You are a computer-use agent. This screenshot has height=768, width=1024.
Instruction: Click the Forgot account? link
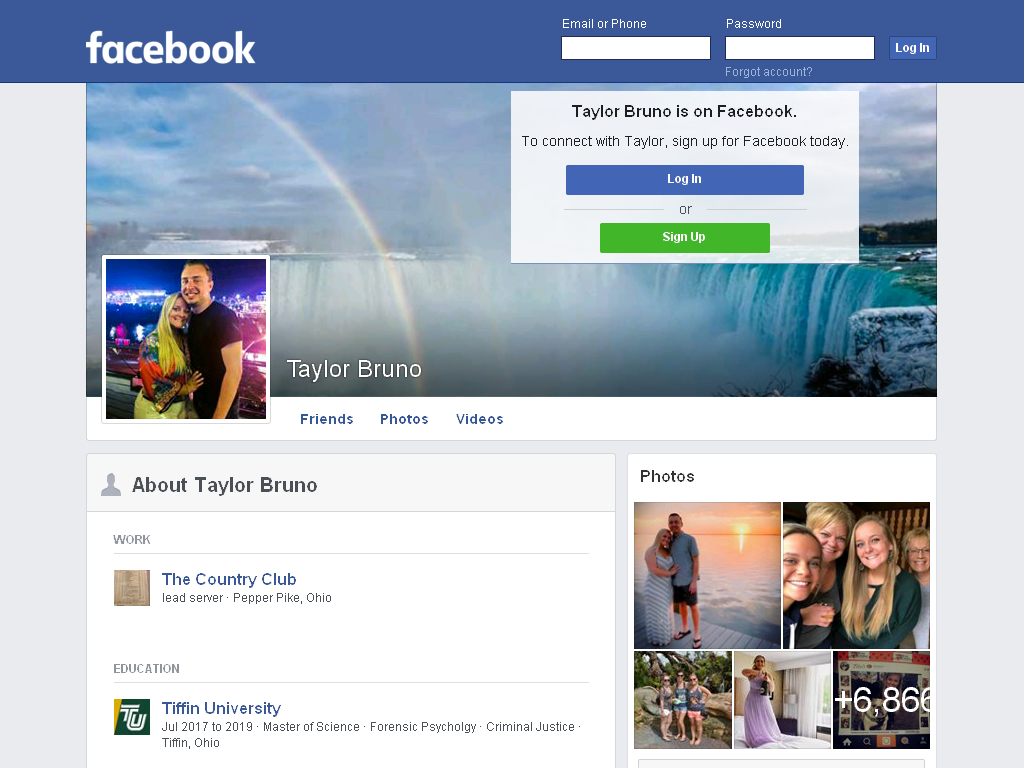point(769,72)
